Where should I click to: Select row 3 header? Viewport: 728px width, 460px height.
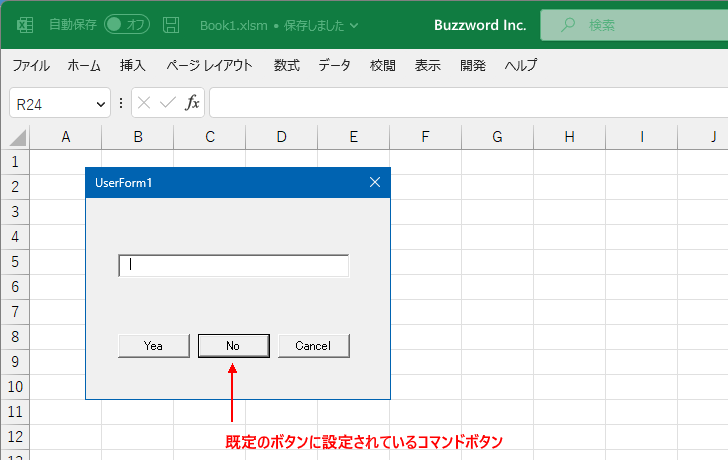point(15,212)
